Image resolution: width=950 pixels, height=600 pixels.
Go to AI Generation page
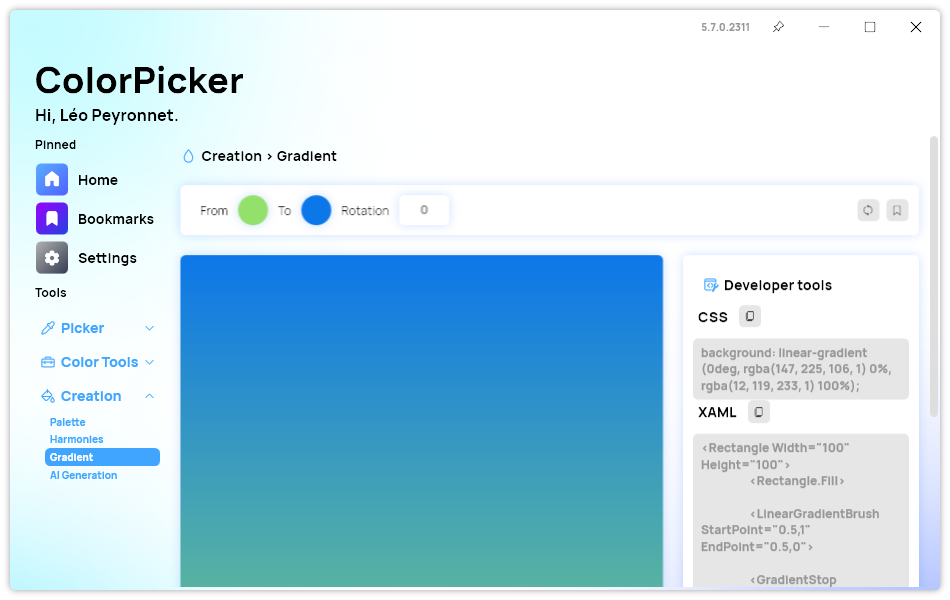coord(84,475)
